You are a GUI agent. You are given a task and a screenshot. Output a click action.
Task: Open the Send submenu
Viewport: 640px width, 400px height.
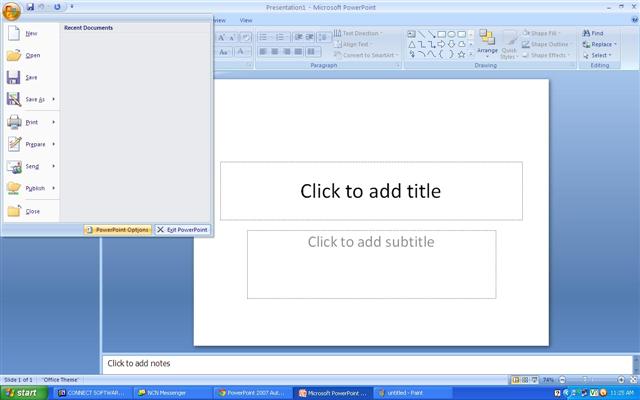(x=54, y=166)
